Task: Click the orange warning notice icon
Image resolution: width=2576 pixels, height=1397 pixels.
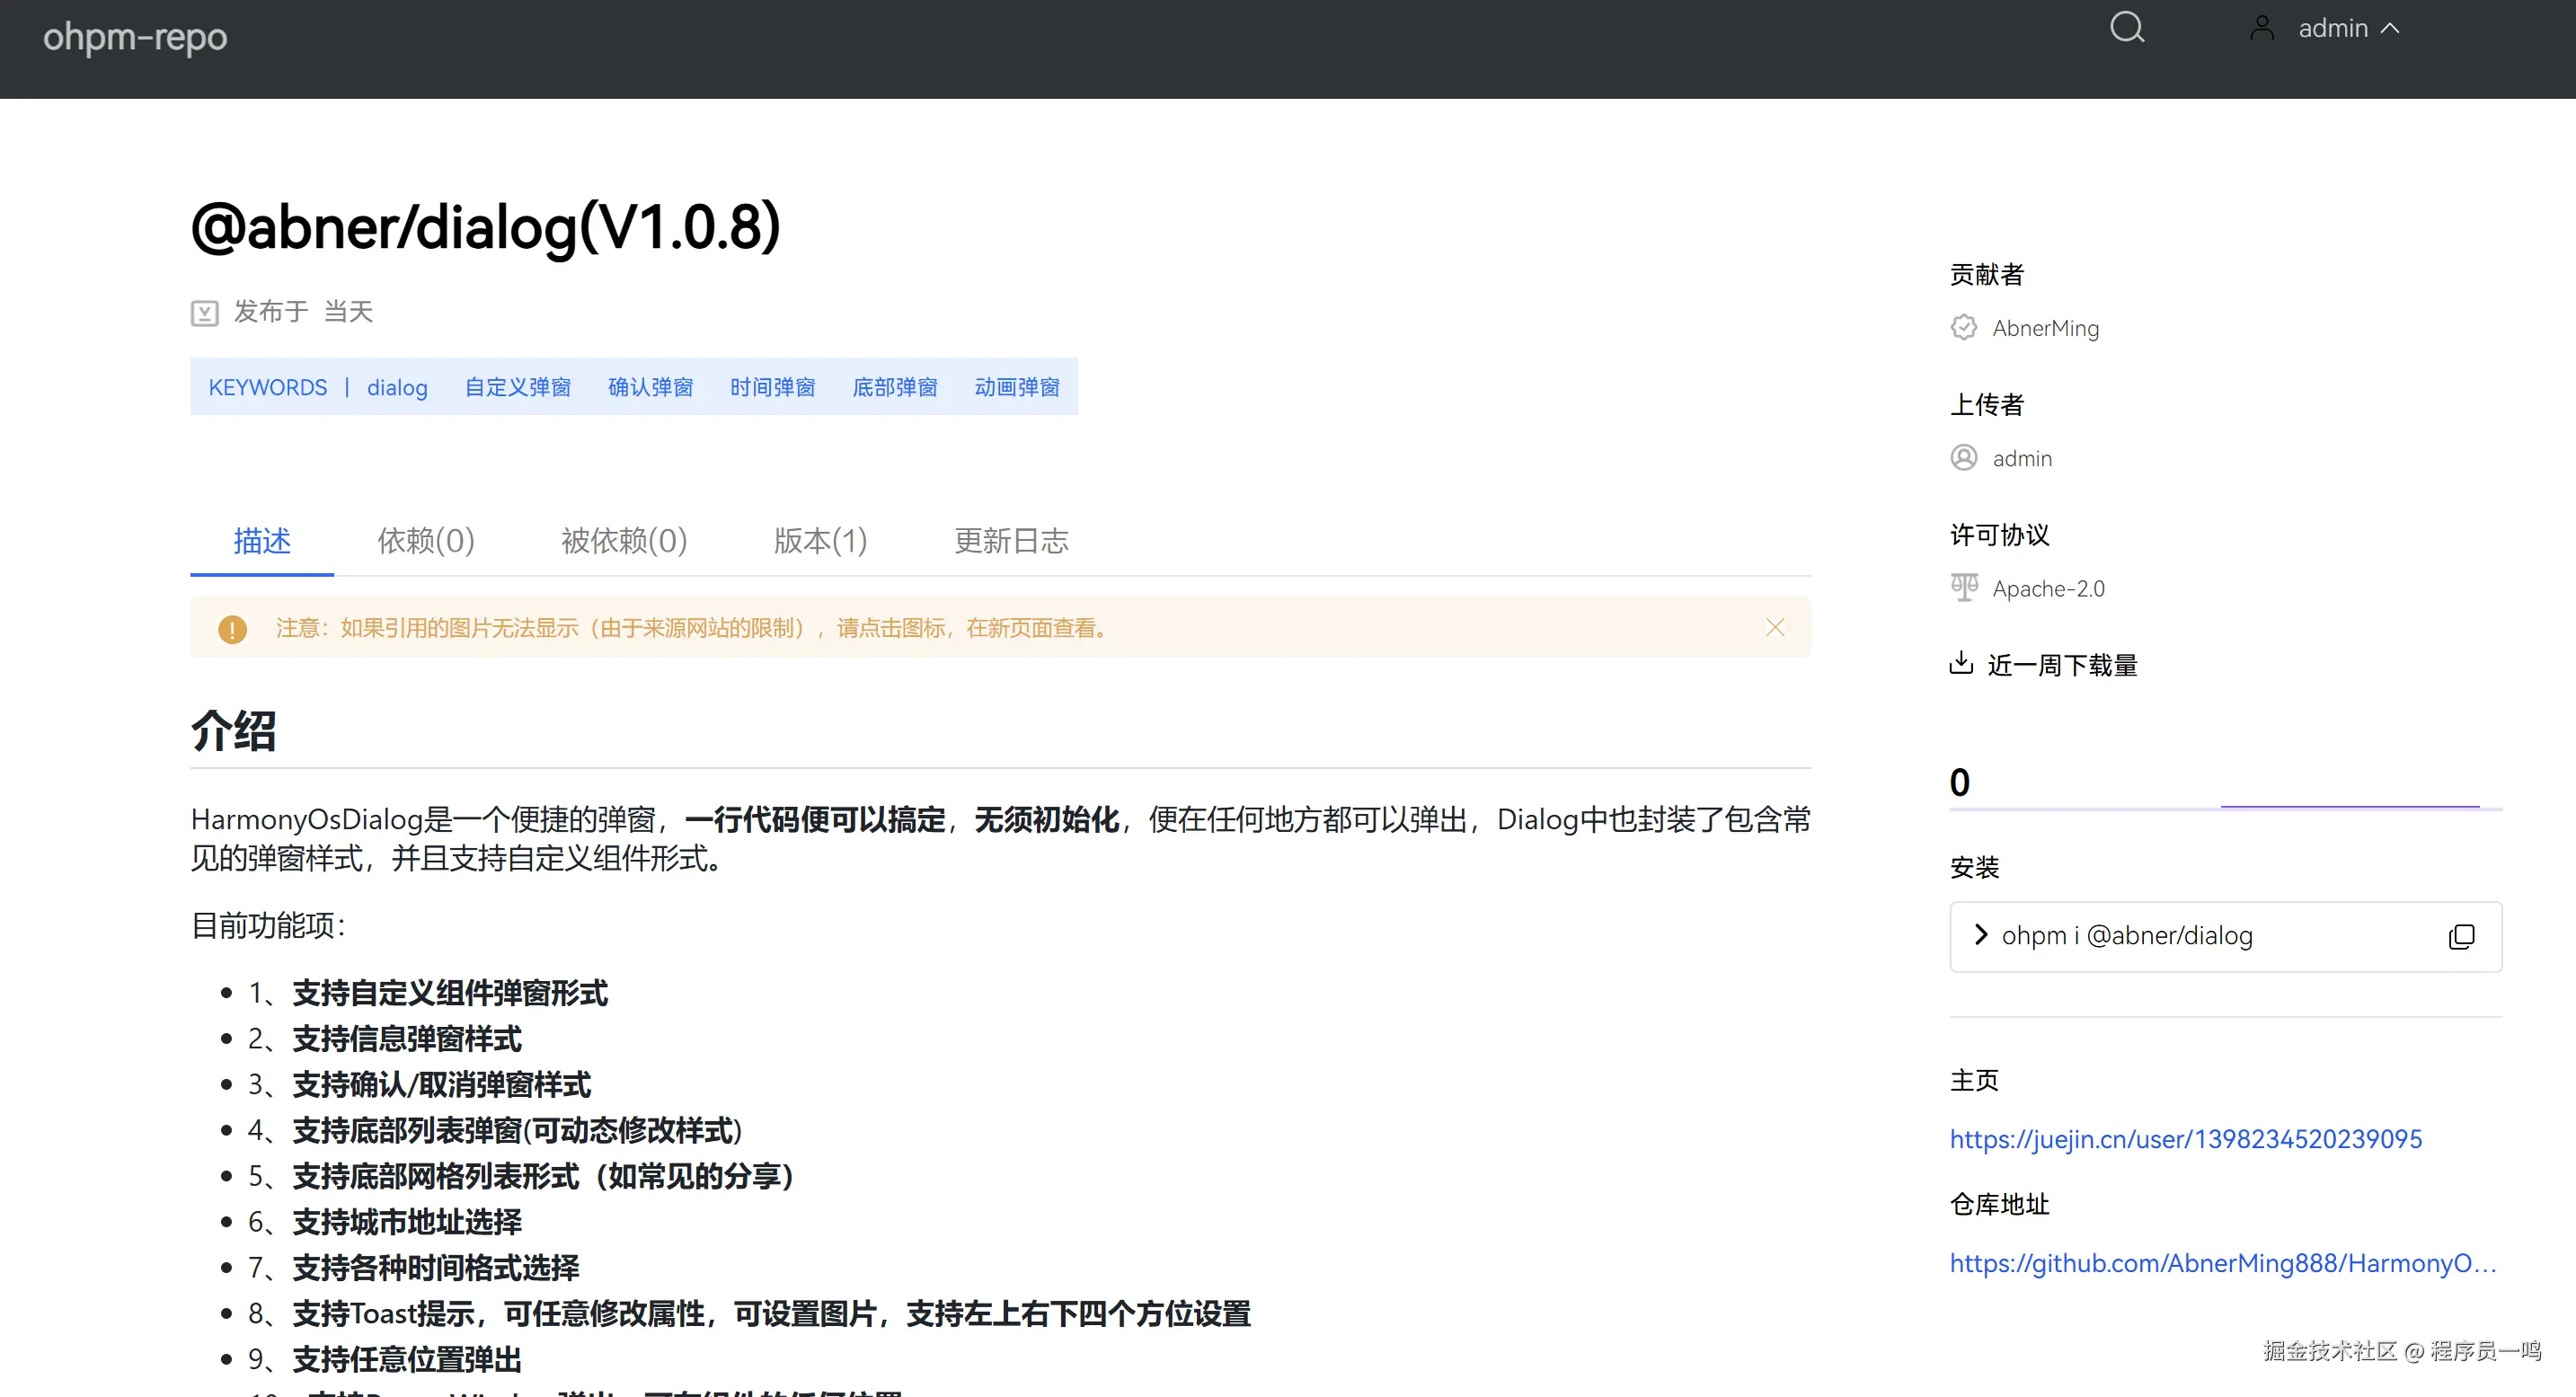Action: (232, 629)
